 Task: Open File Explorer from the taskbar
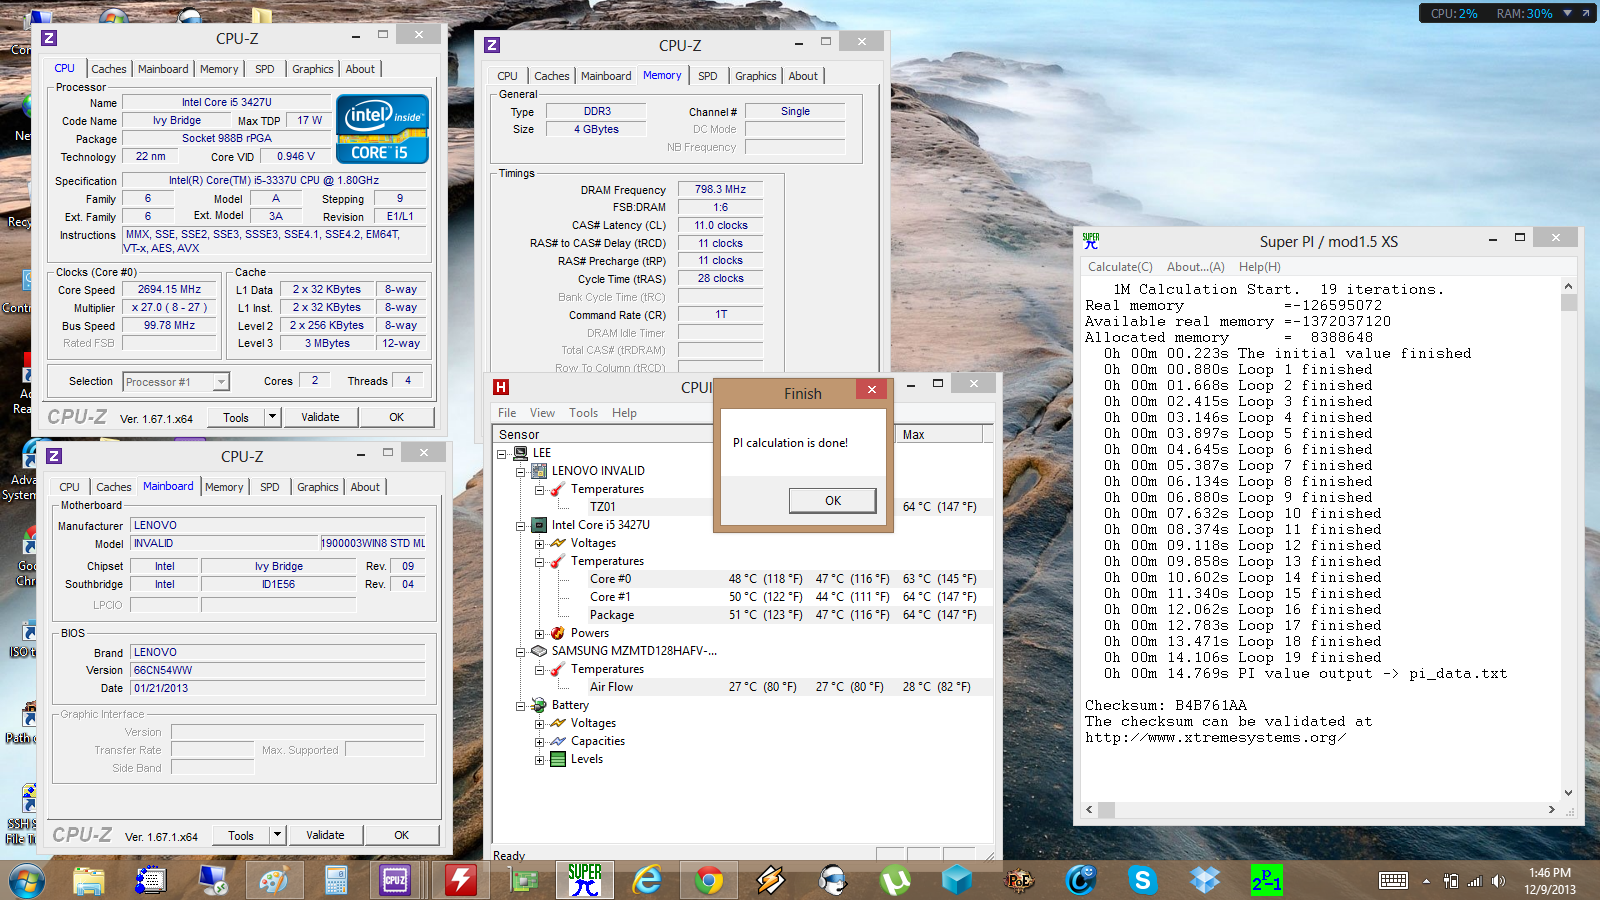point(89,880)
